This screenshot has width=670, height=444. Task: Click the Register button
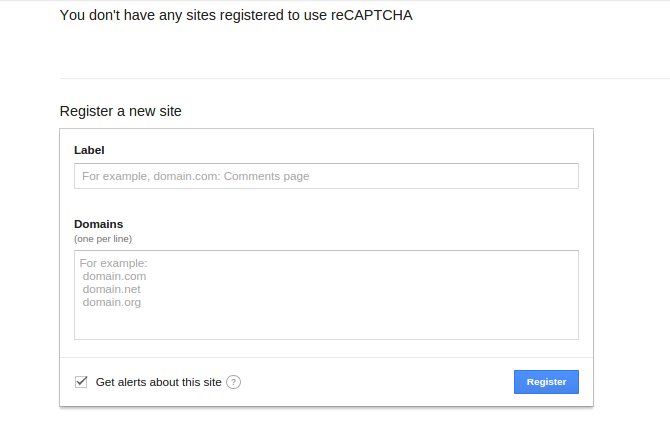(x=546, y=382)
